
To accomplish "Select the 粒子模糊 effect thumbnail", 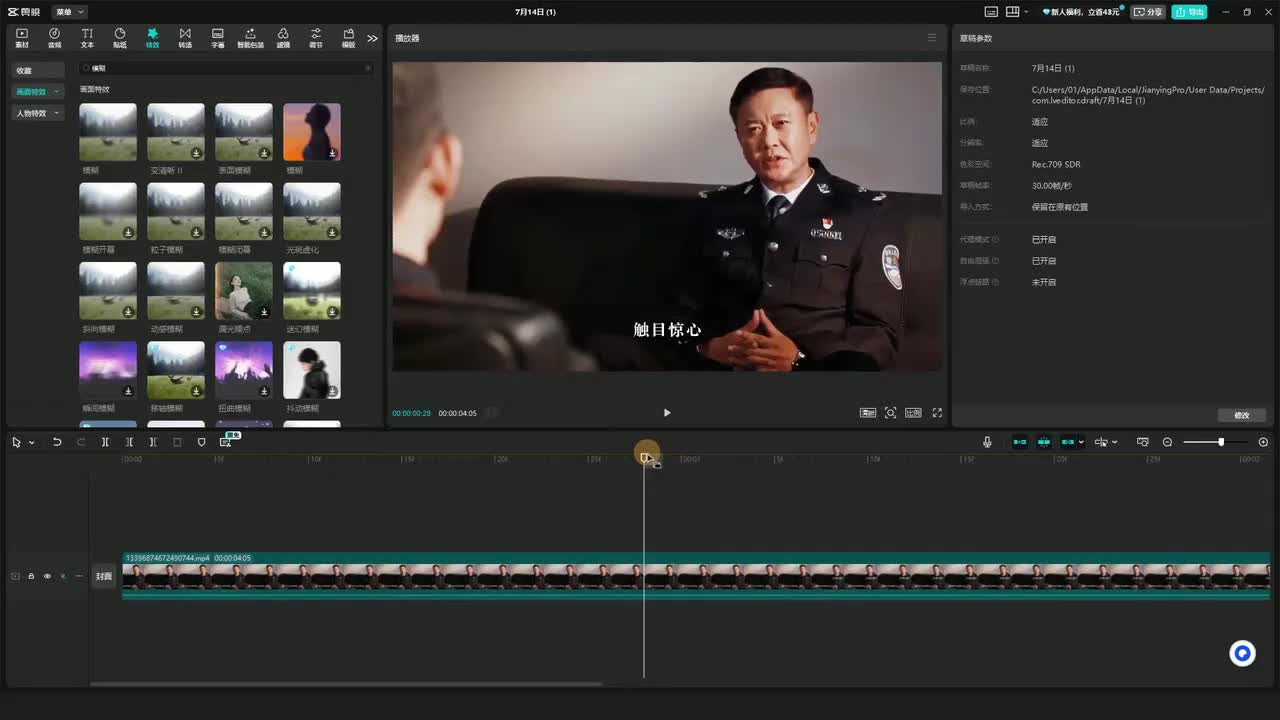I will [x=176, y=211].
